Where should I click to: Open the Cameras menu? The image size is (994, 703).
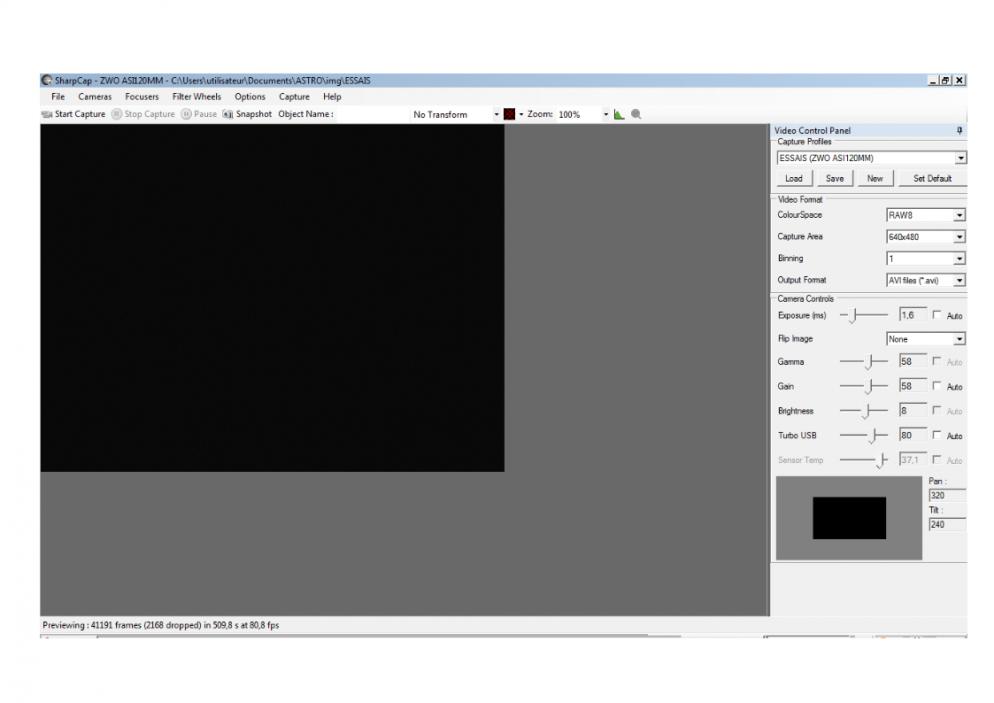[94, 97]
